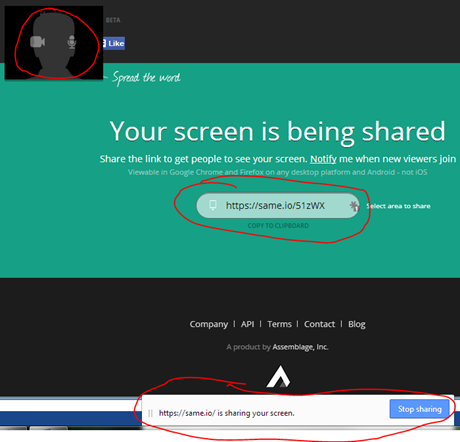Click the grip handle on the sharing bar
The width and height of the screenshot is (460, 442).
coord(150,413)
